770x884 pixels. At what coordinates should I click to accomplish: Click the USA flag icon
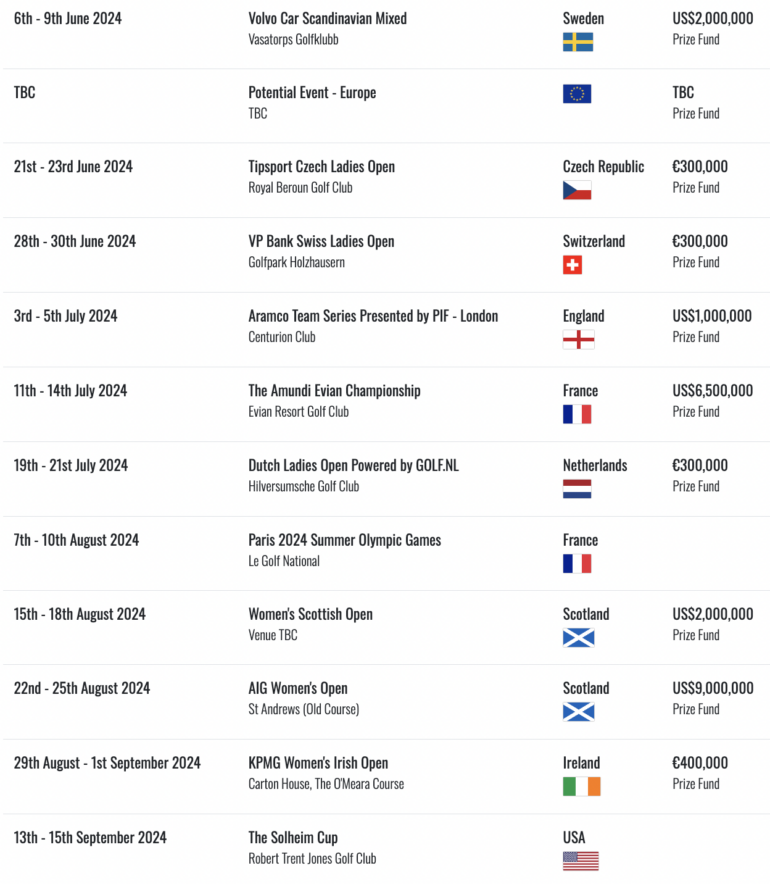[581, 861]
